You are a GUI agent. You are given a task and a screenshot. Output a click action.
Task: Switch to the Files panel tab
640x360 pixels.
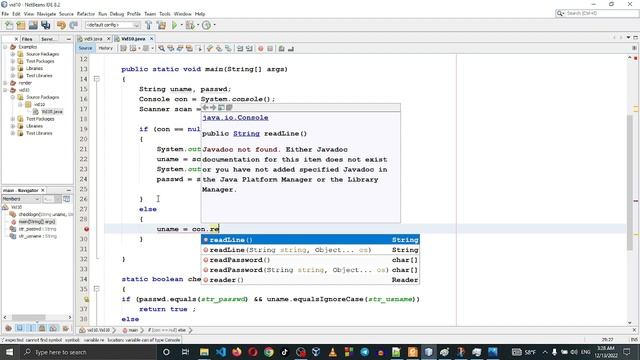pos(27,39)
